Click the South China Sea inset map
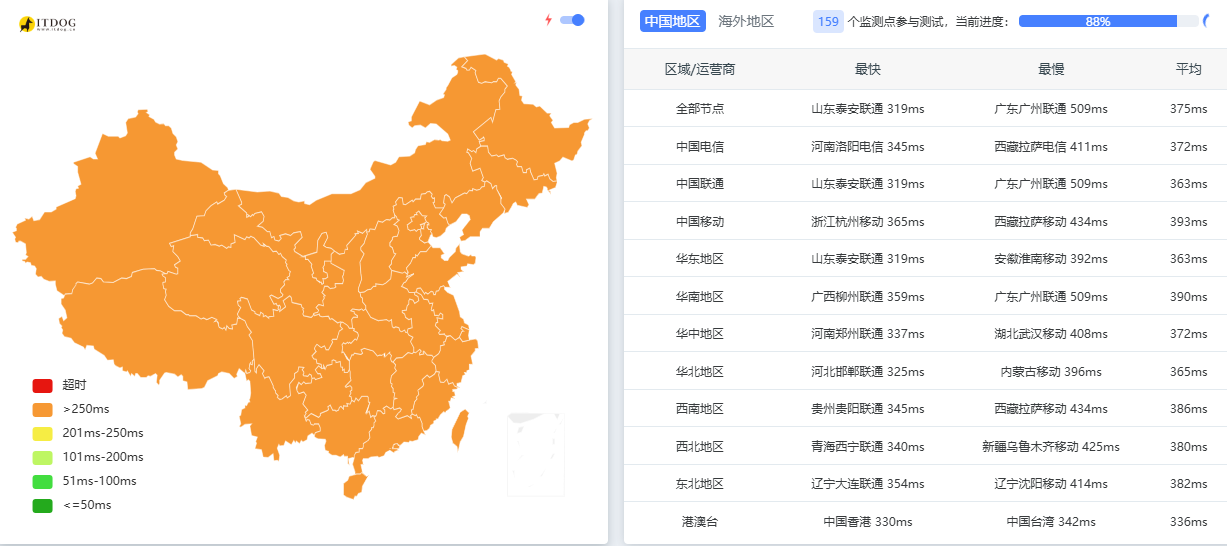 536,454
